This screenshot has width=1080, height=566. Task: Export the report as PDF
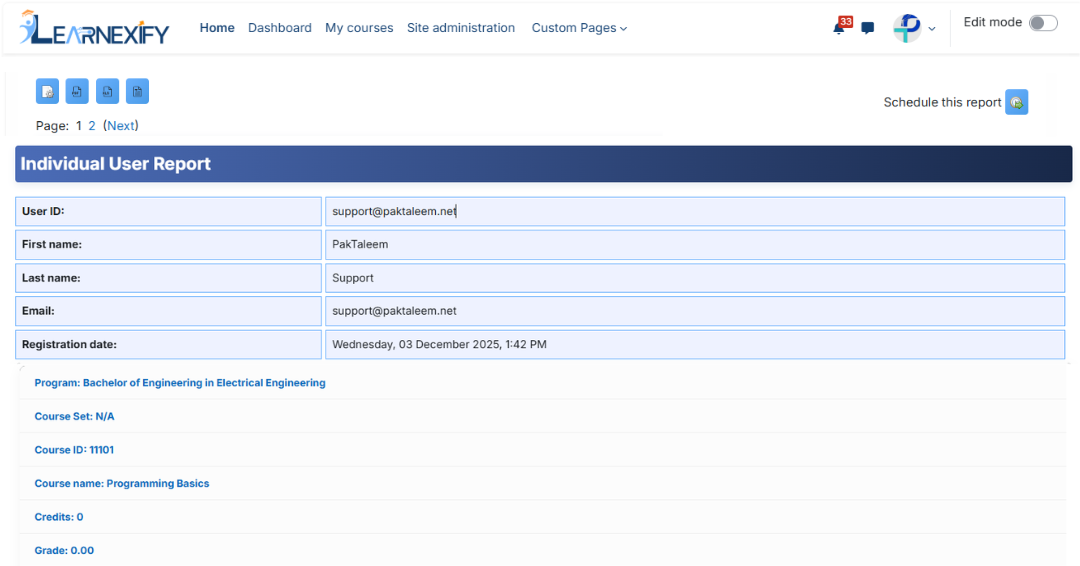(x=77, y=92)
